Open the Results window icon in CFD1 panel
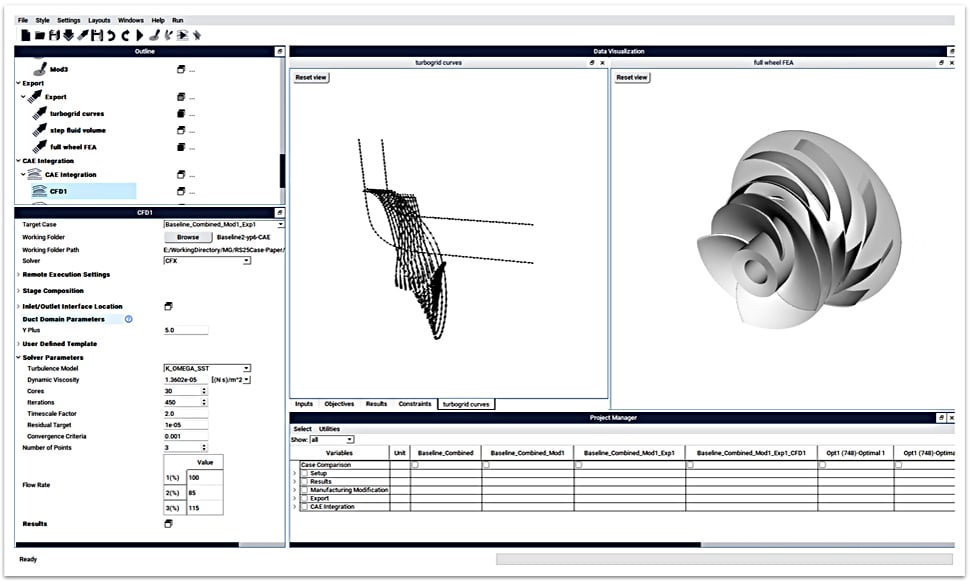Viewport: 973px width, 582px height. pyautogui.click(x=168, y=524)
